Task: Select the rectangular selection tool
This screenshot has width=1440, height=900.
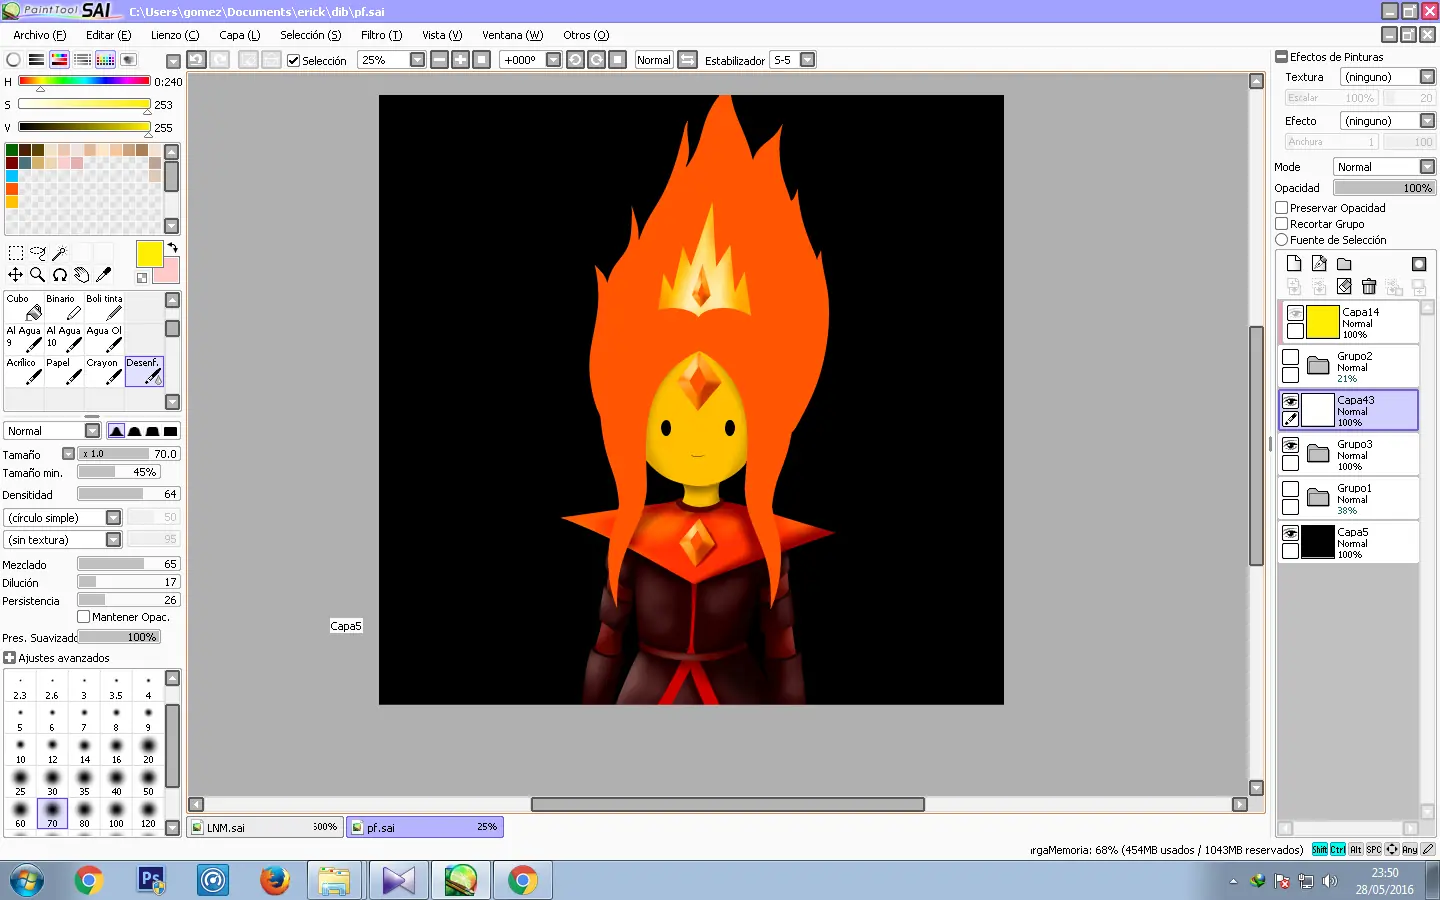Action: 16,253
